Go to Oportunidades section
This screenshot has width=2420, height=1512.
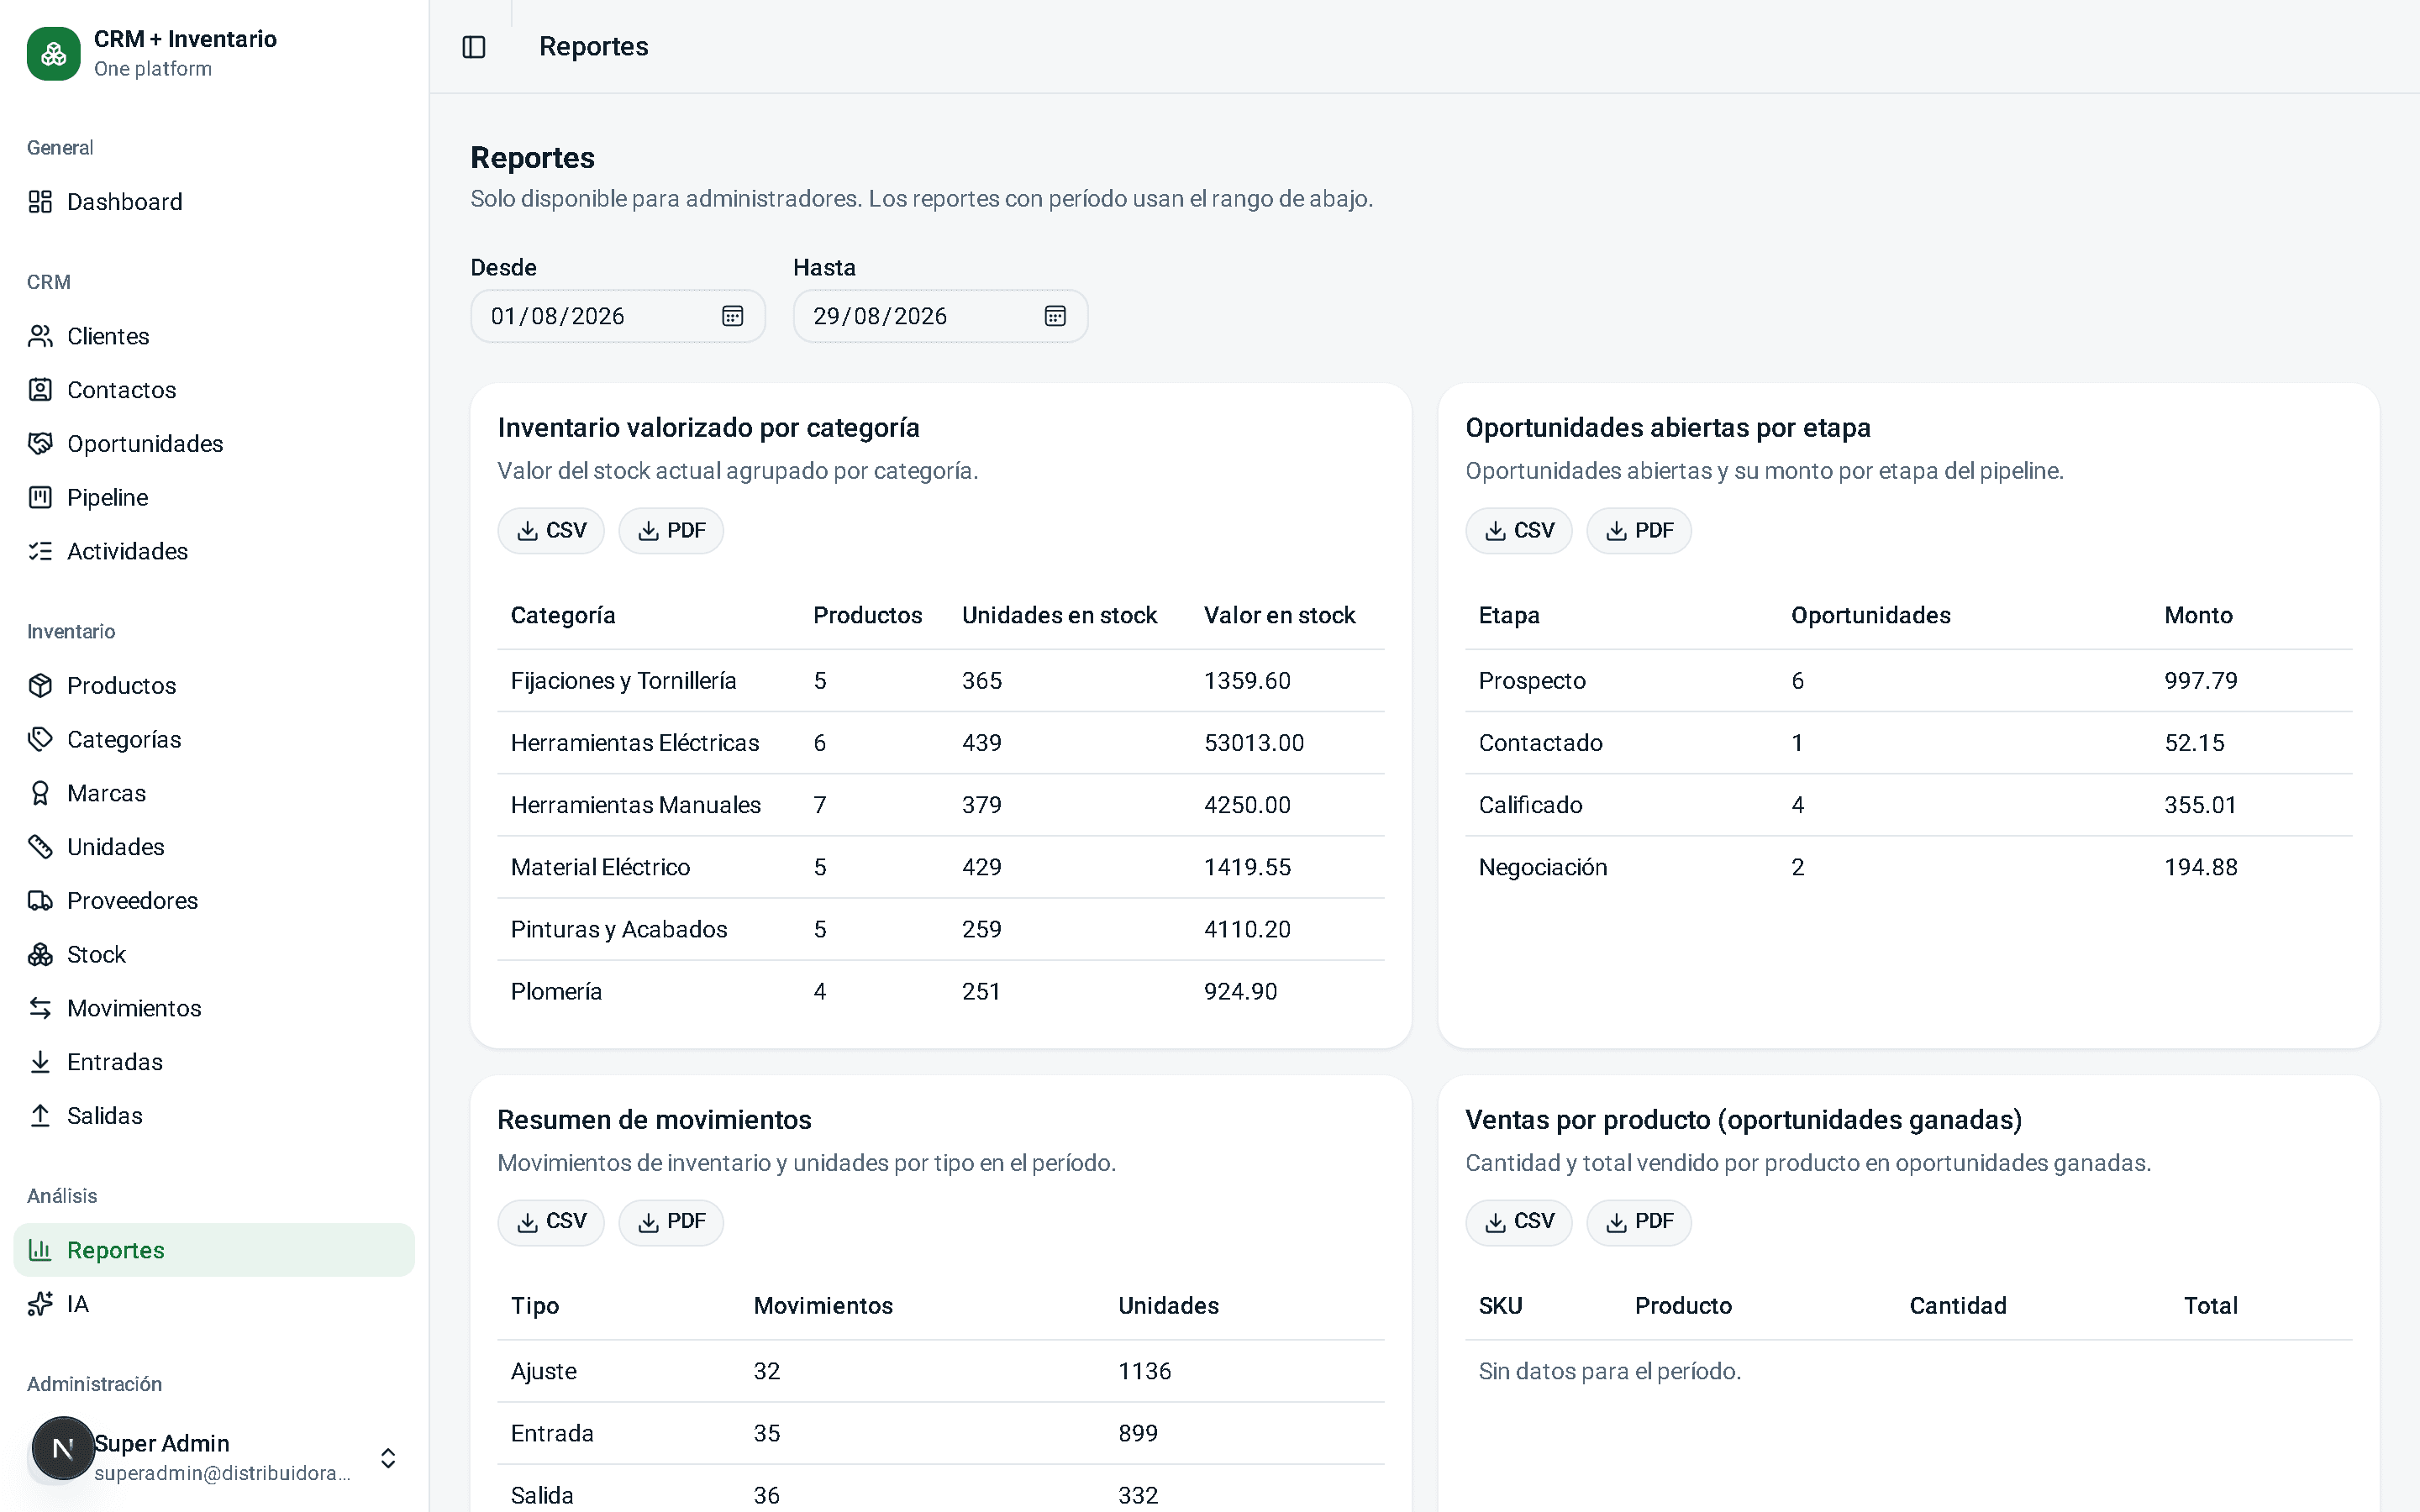point(214,444)
